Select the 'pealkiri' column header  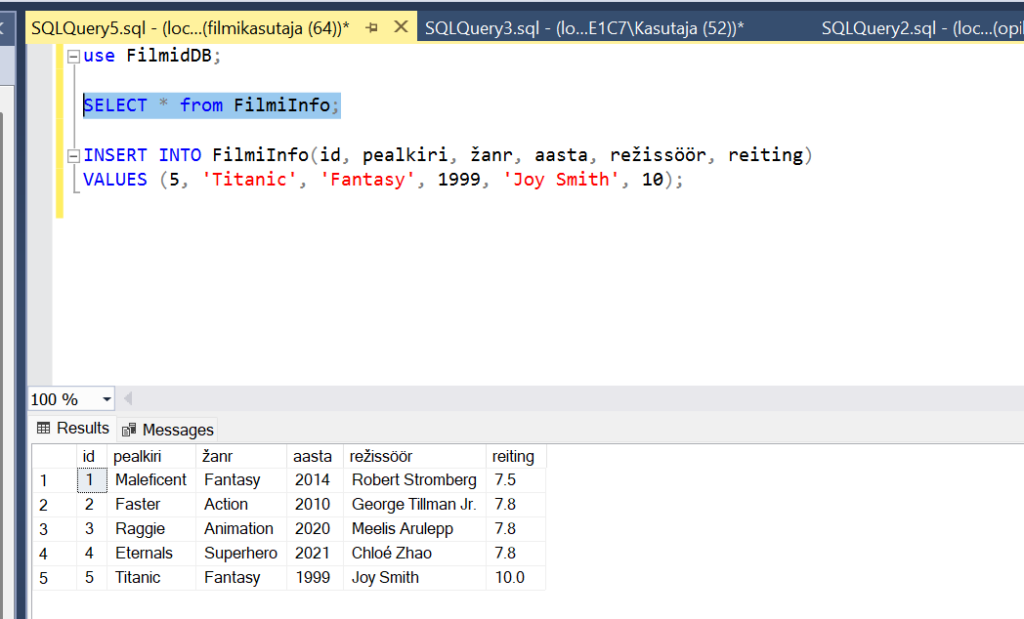tap(151, 456)
